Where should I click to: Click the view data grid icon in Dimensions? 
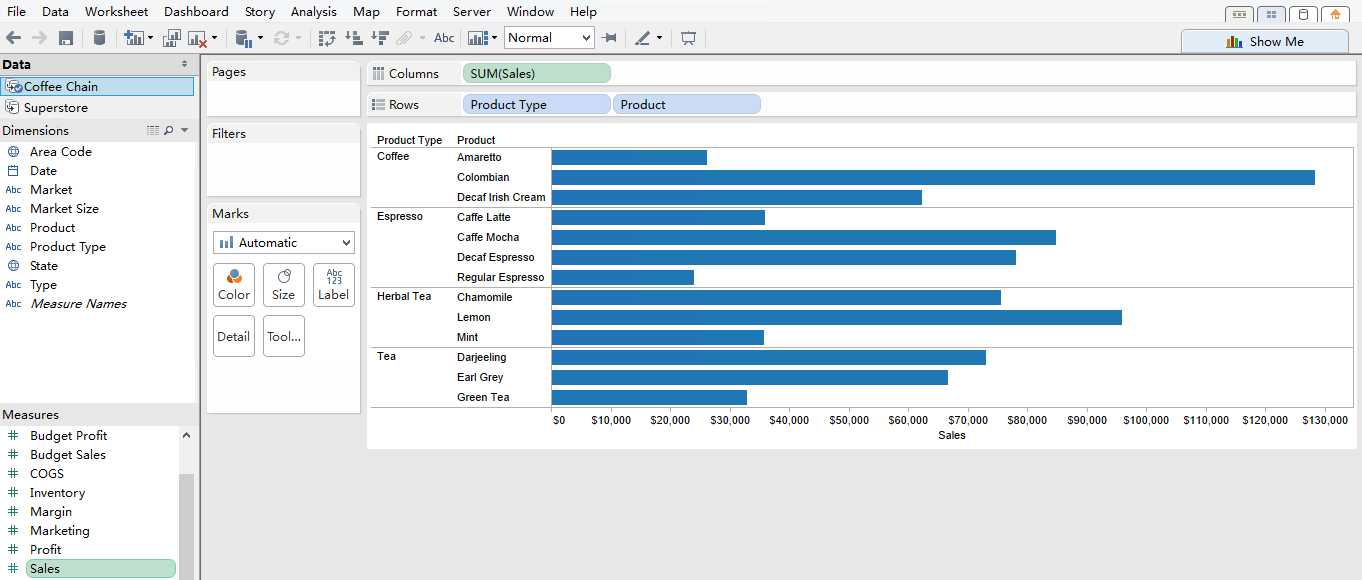tap(153, 131)
